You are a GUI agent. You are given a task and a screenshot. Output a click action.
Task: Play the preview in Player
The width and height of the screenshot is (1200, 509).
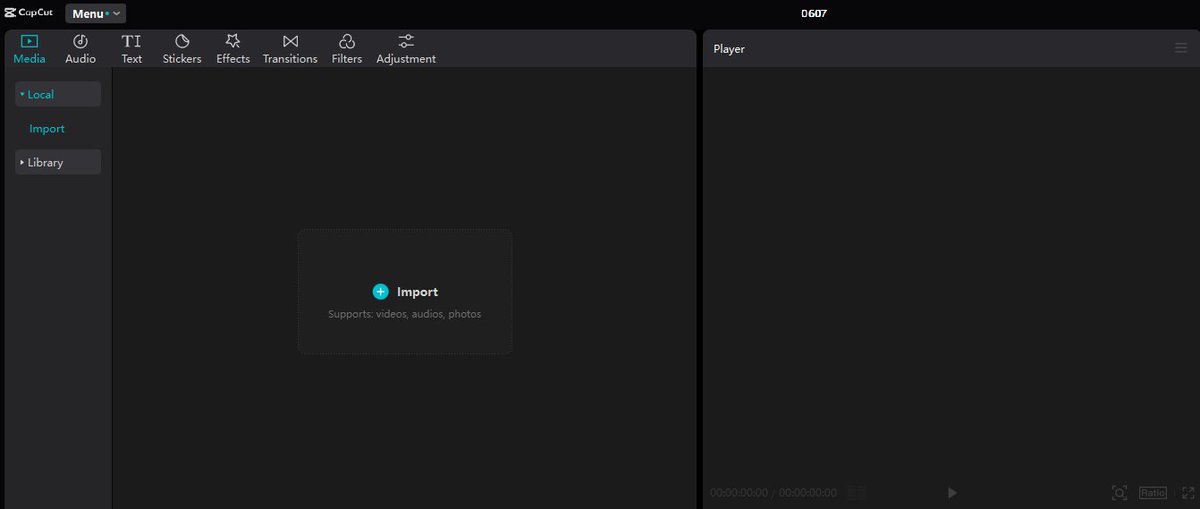952,493
